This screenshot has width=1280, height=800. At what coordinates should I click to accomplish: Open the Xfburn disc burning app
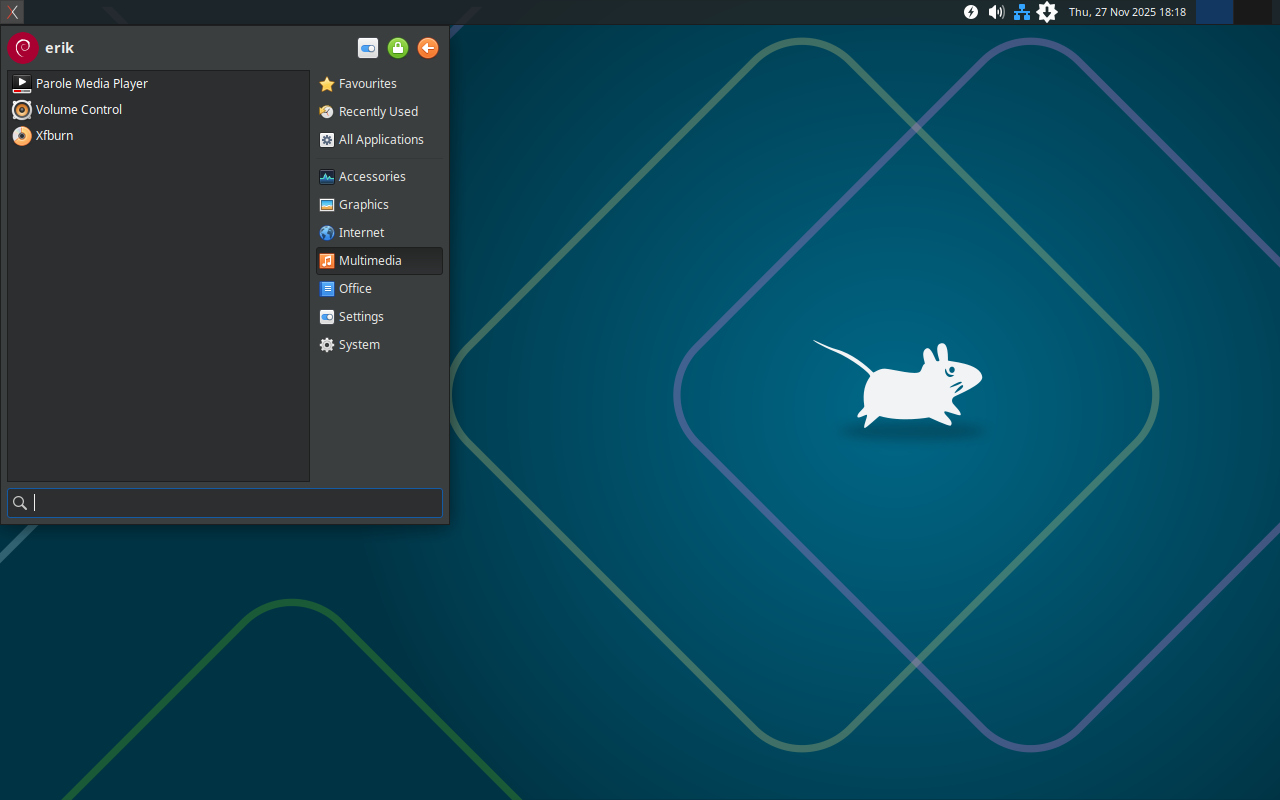[53, 135]
